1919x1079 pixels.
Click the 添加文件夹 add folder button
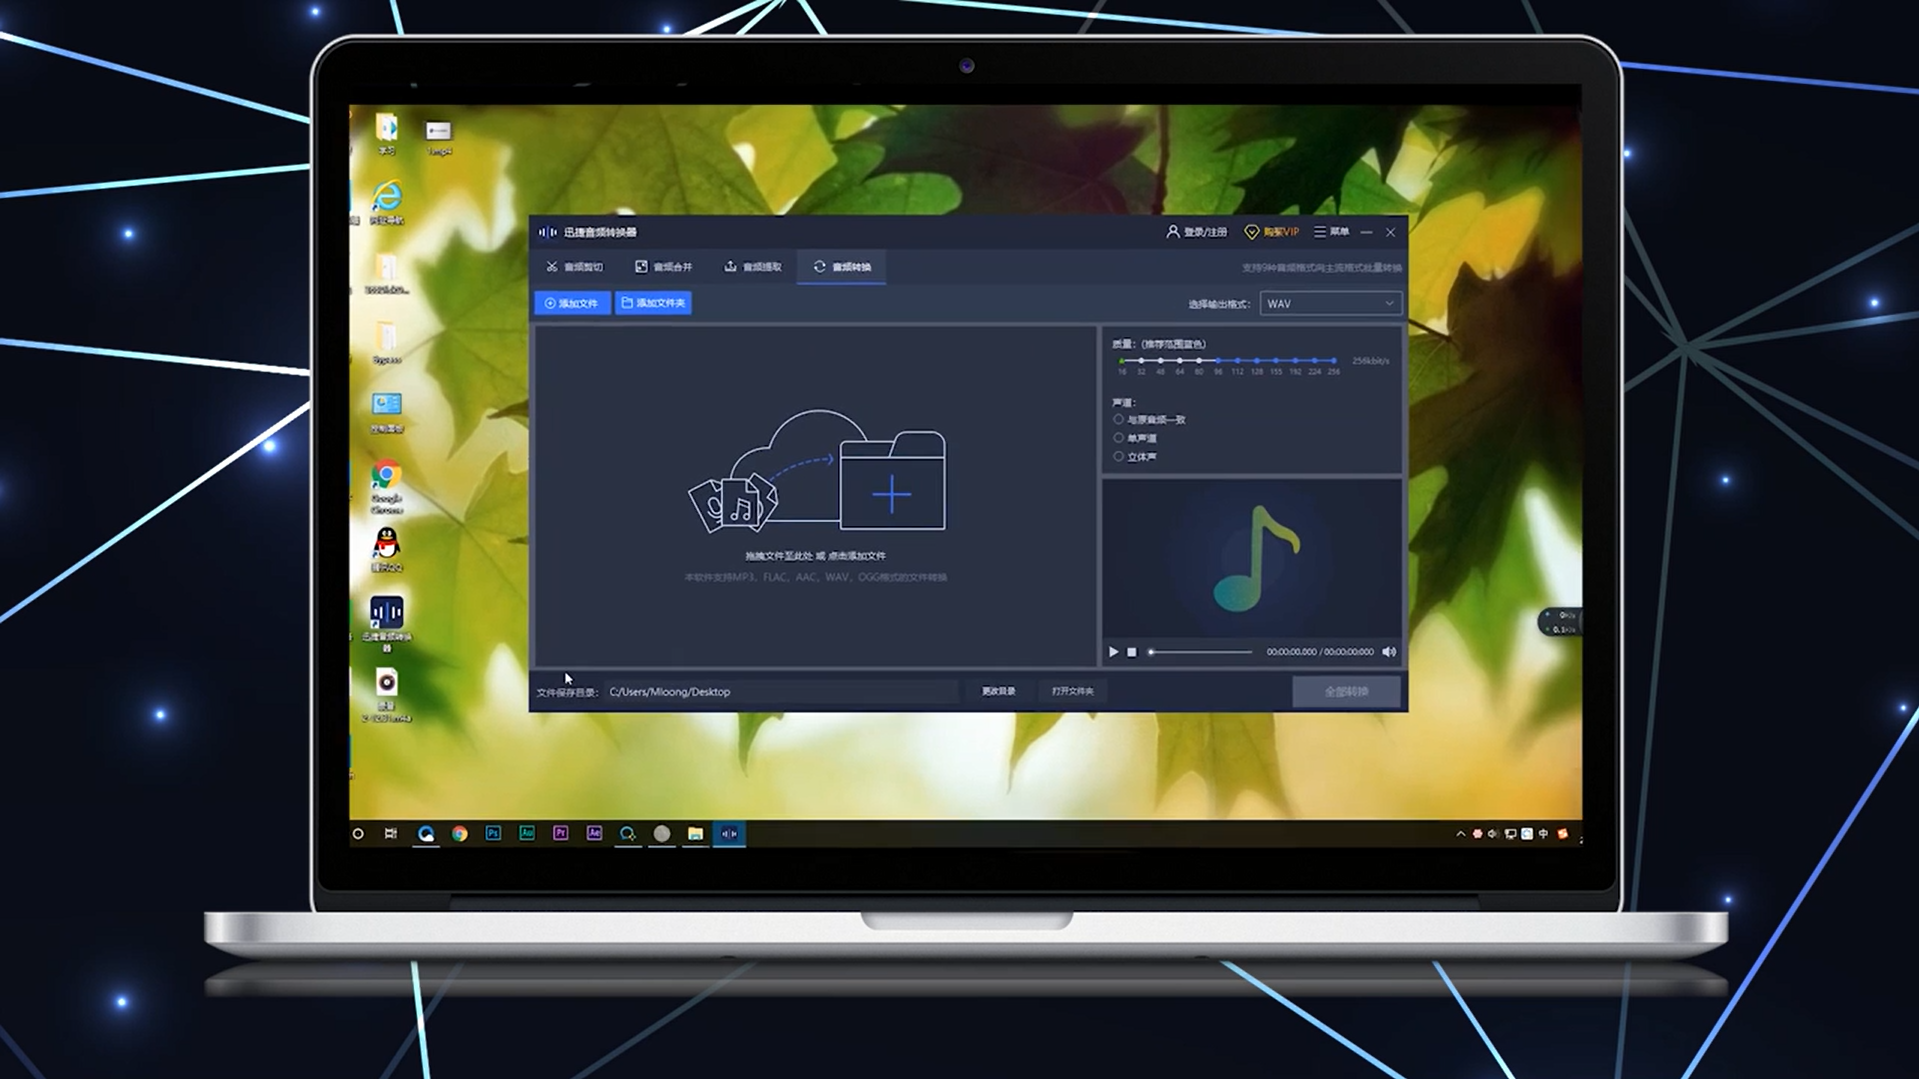(x=653, y=303)
